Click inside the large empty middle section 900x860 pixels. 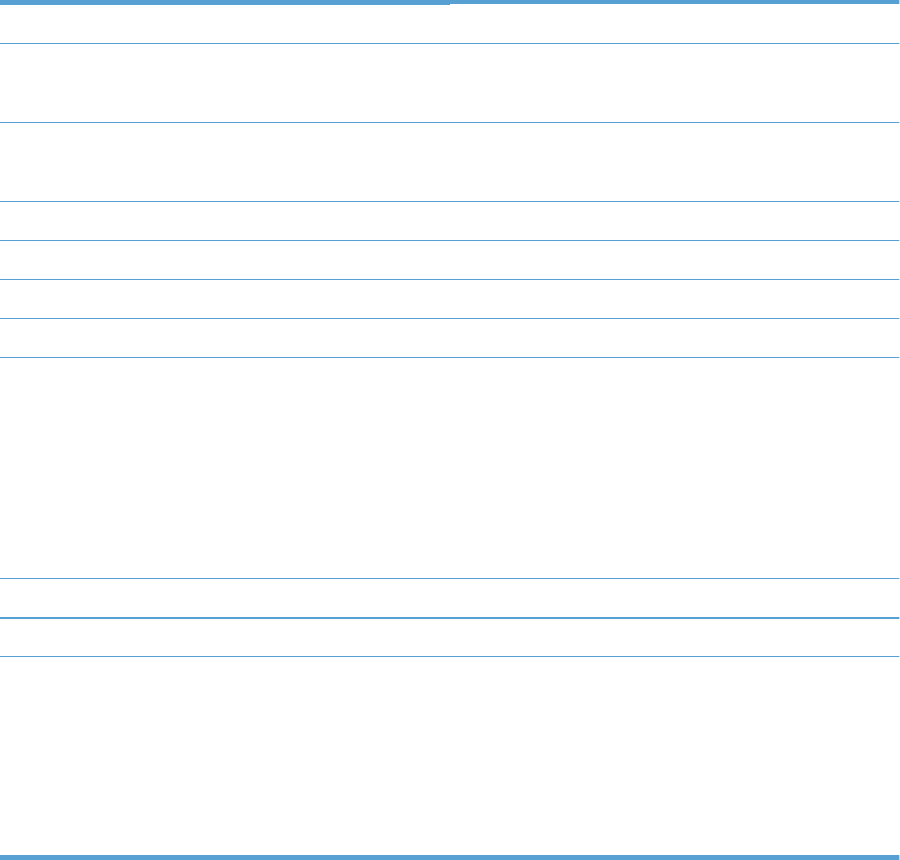click(449, 468)
